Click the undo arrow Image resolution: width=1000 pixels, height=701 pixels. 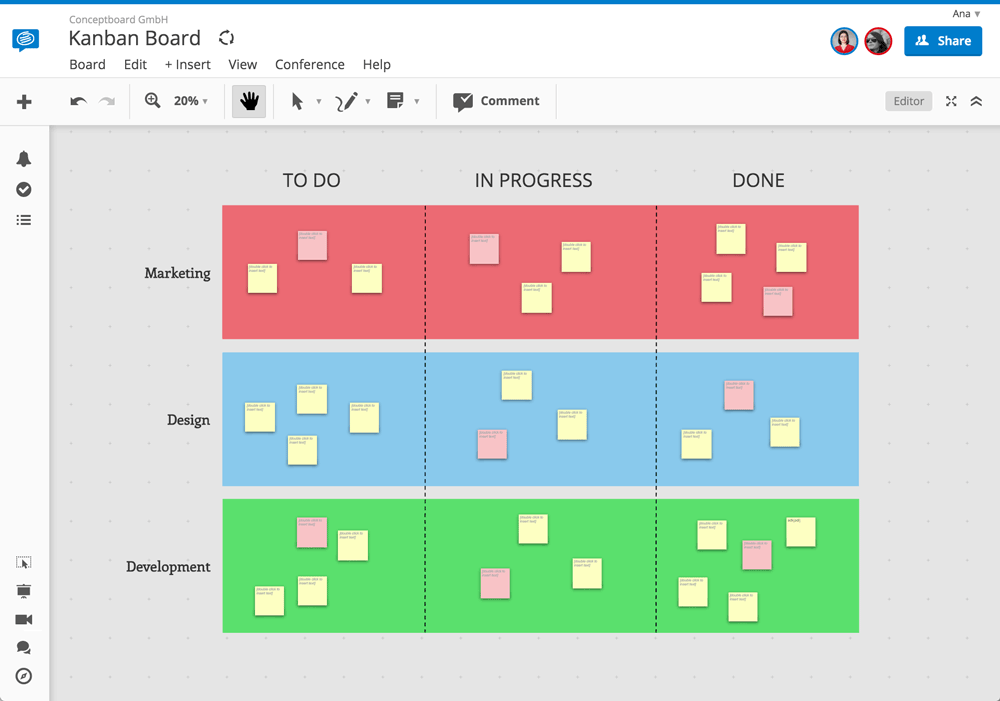[78, 101]
